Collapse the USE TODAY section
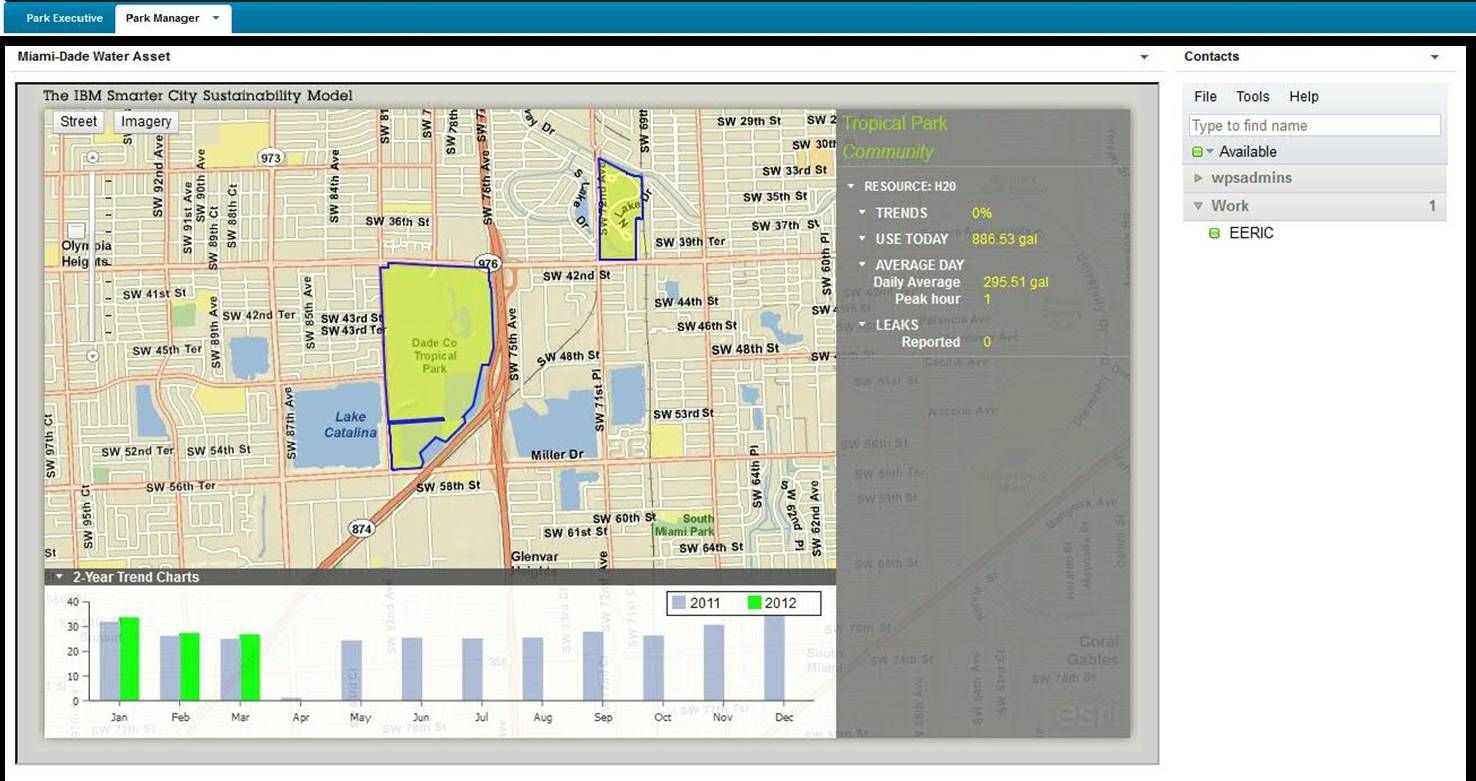This screenshot has height=781, width=1476. coord(863,239)
